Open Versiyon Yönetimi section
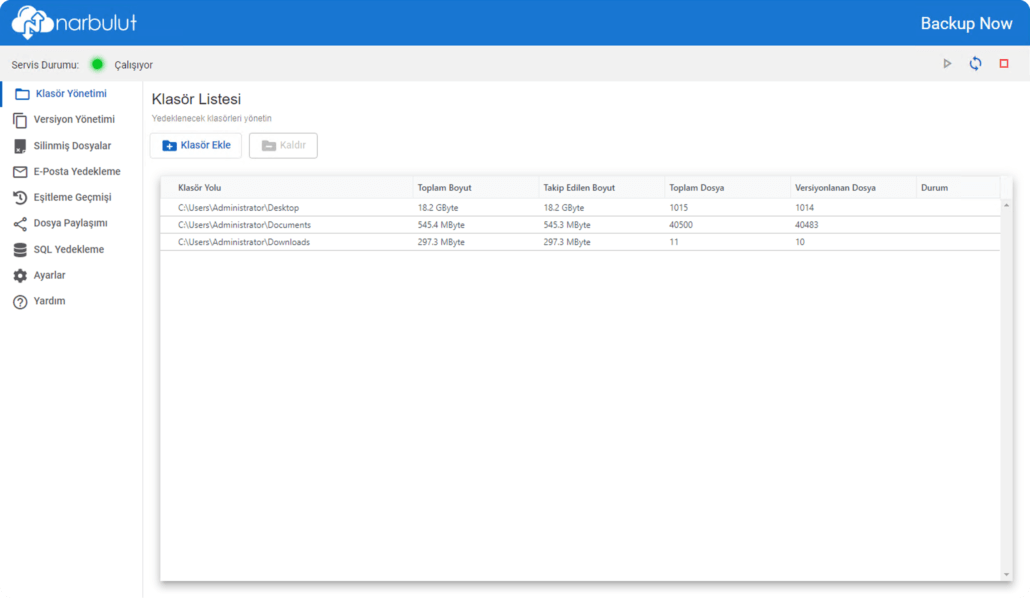The width and height of the screenshot is (1030, 598). (73, 120)
